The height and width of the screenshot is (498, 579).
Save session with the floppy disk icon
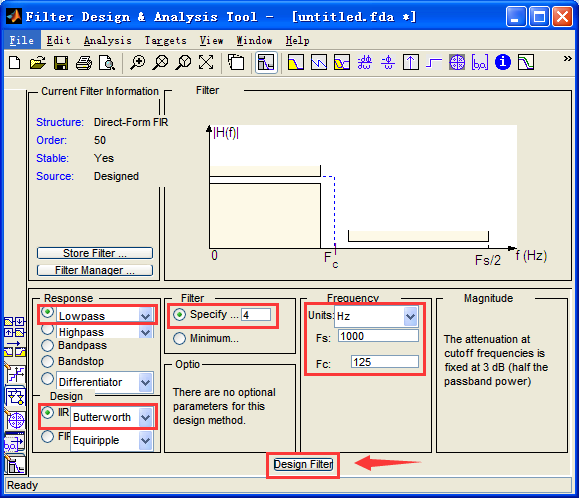[x=61, y=62]
